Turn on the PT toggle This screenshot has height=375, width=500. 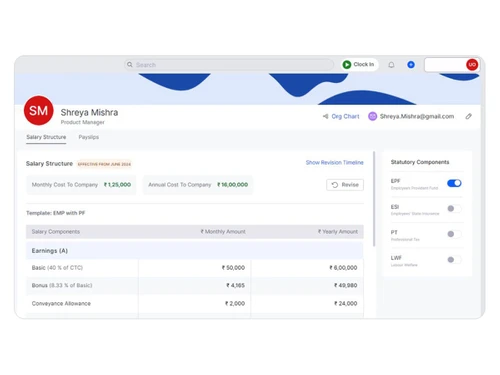click(454, 234)
